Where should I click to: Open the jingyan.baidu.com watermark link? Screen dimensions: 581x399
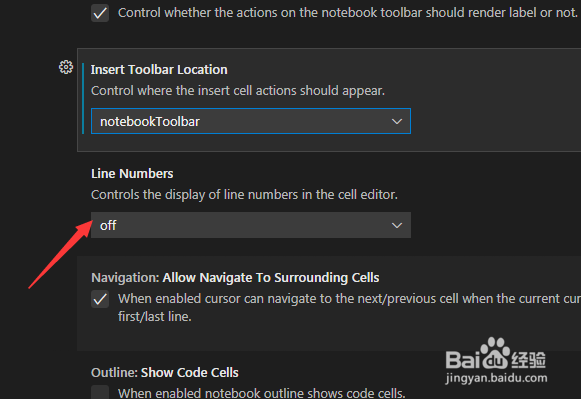click(497, 378)
